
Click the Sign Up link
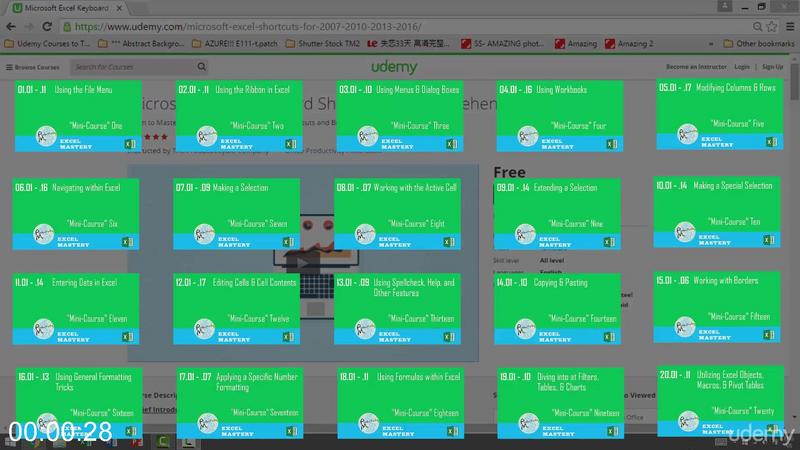[772, 67]
